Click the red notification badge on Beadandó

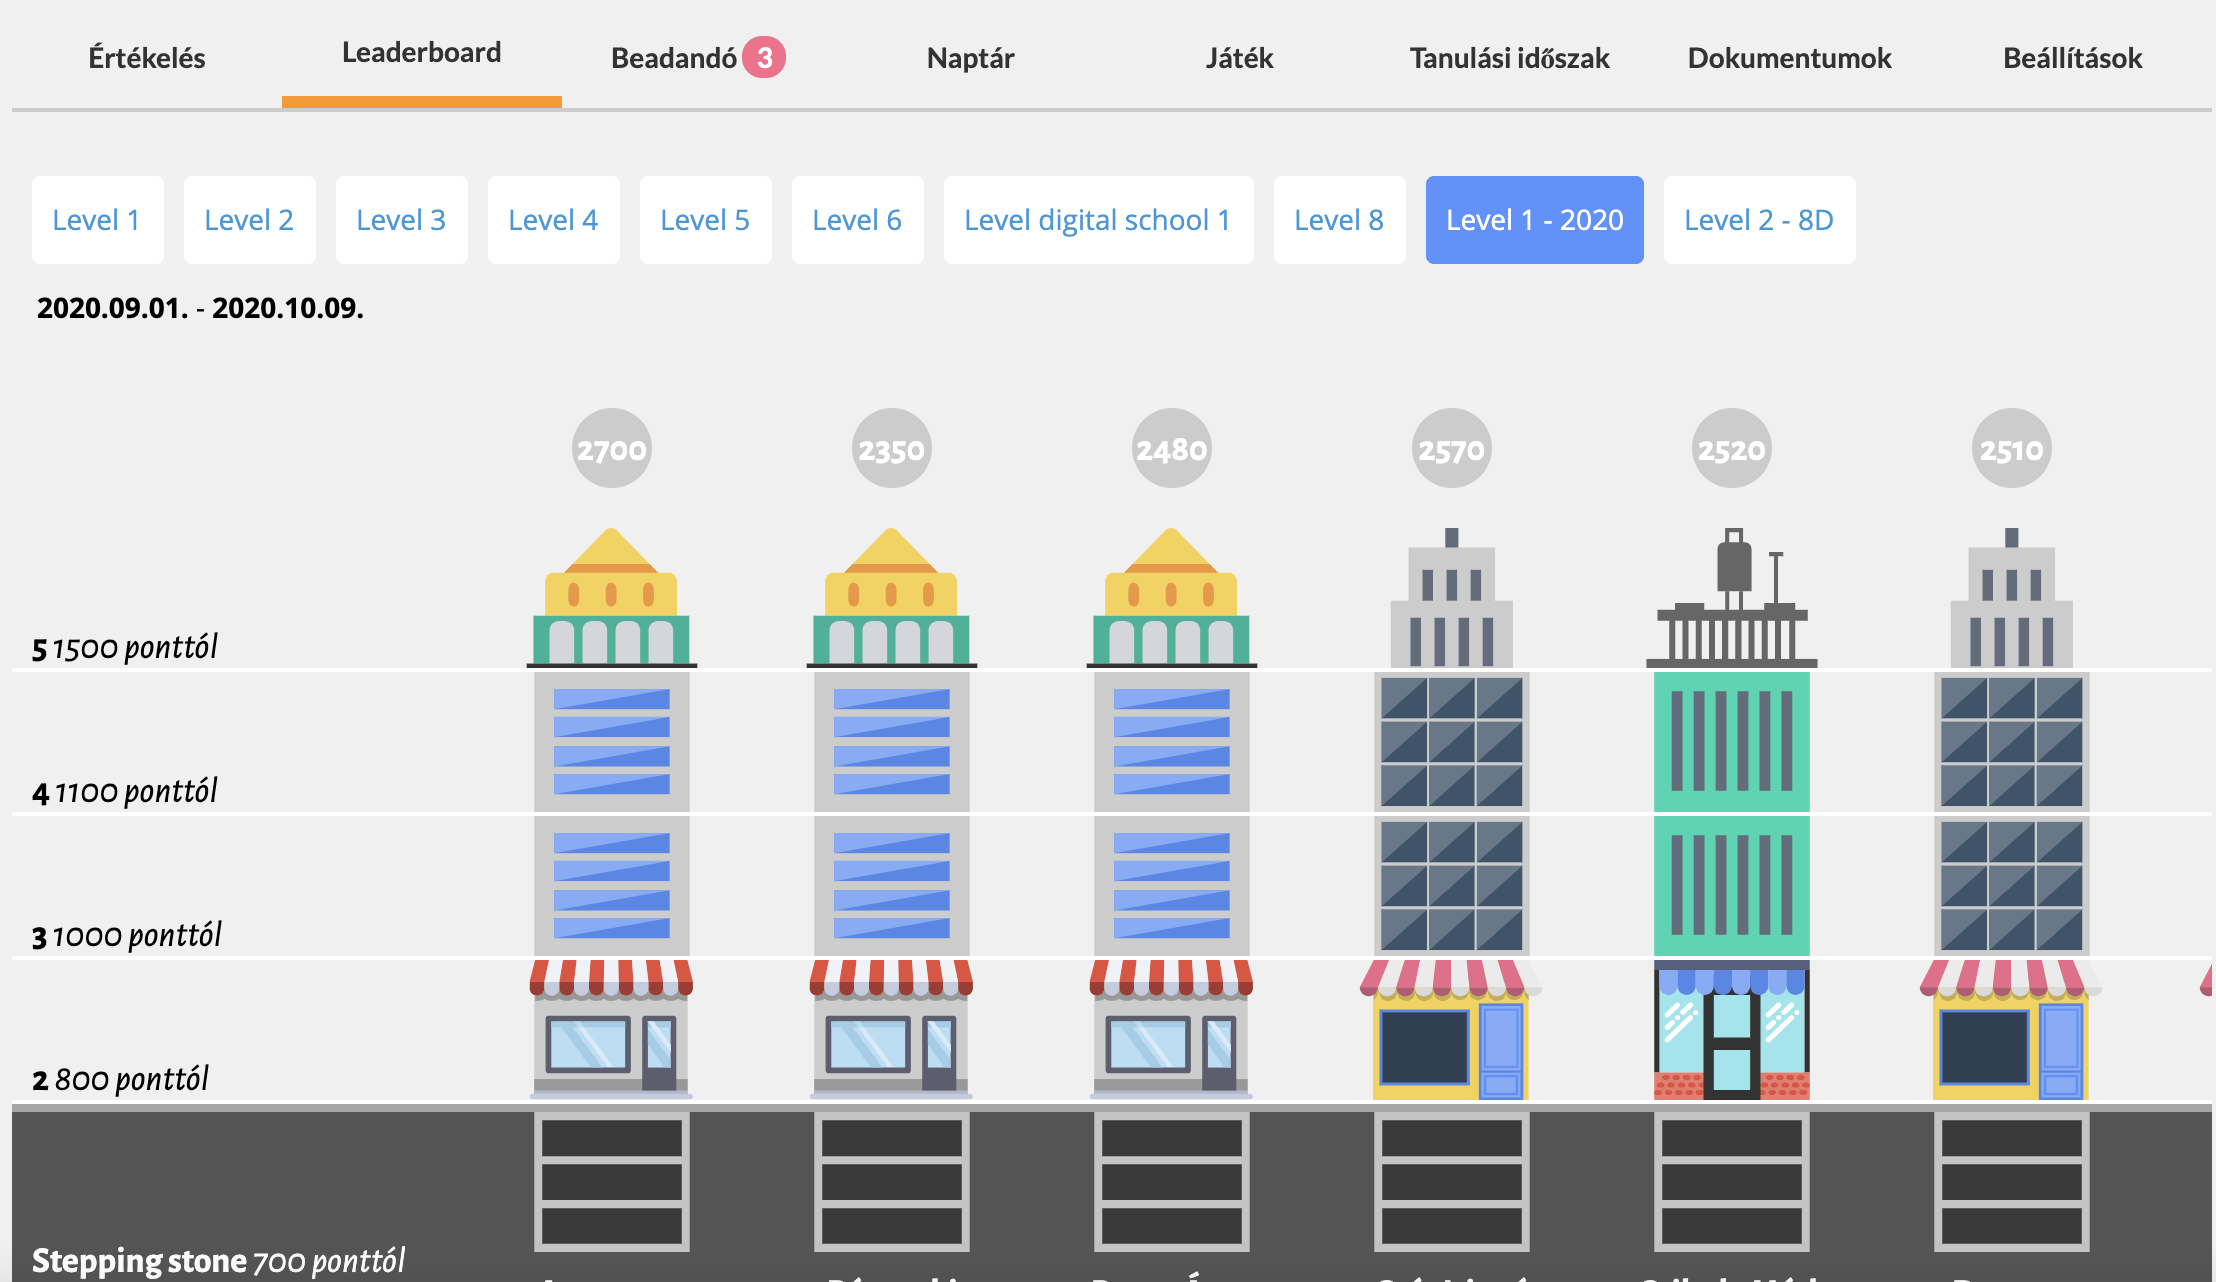(764, 58)
